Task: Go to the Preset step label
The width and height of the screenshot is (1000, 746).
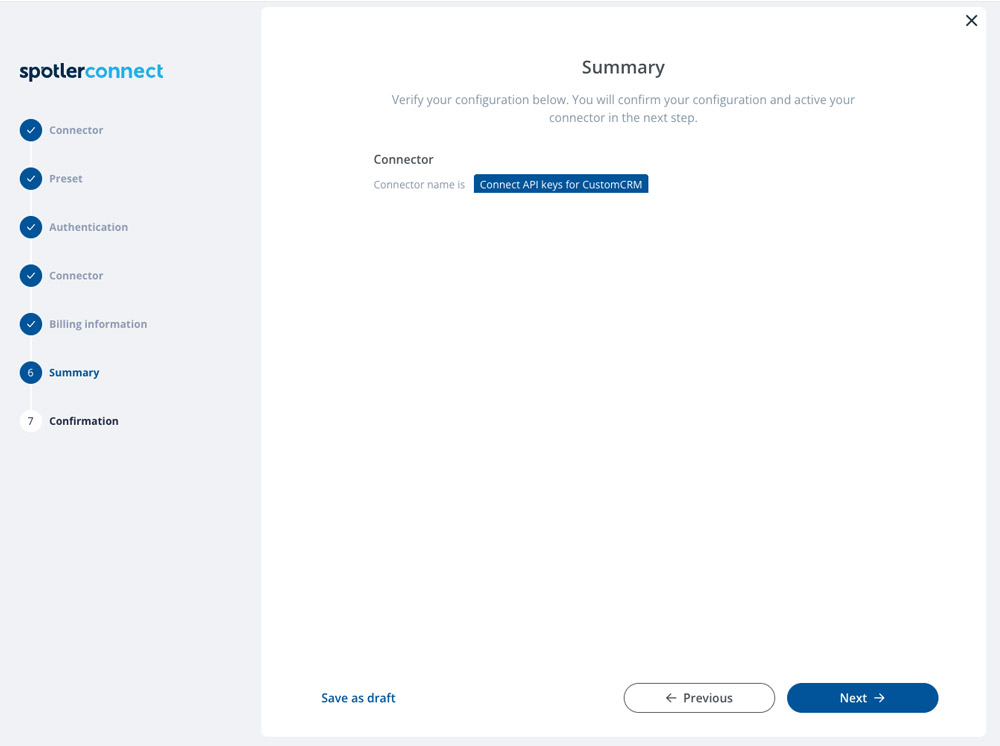Action: (66, 179)
